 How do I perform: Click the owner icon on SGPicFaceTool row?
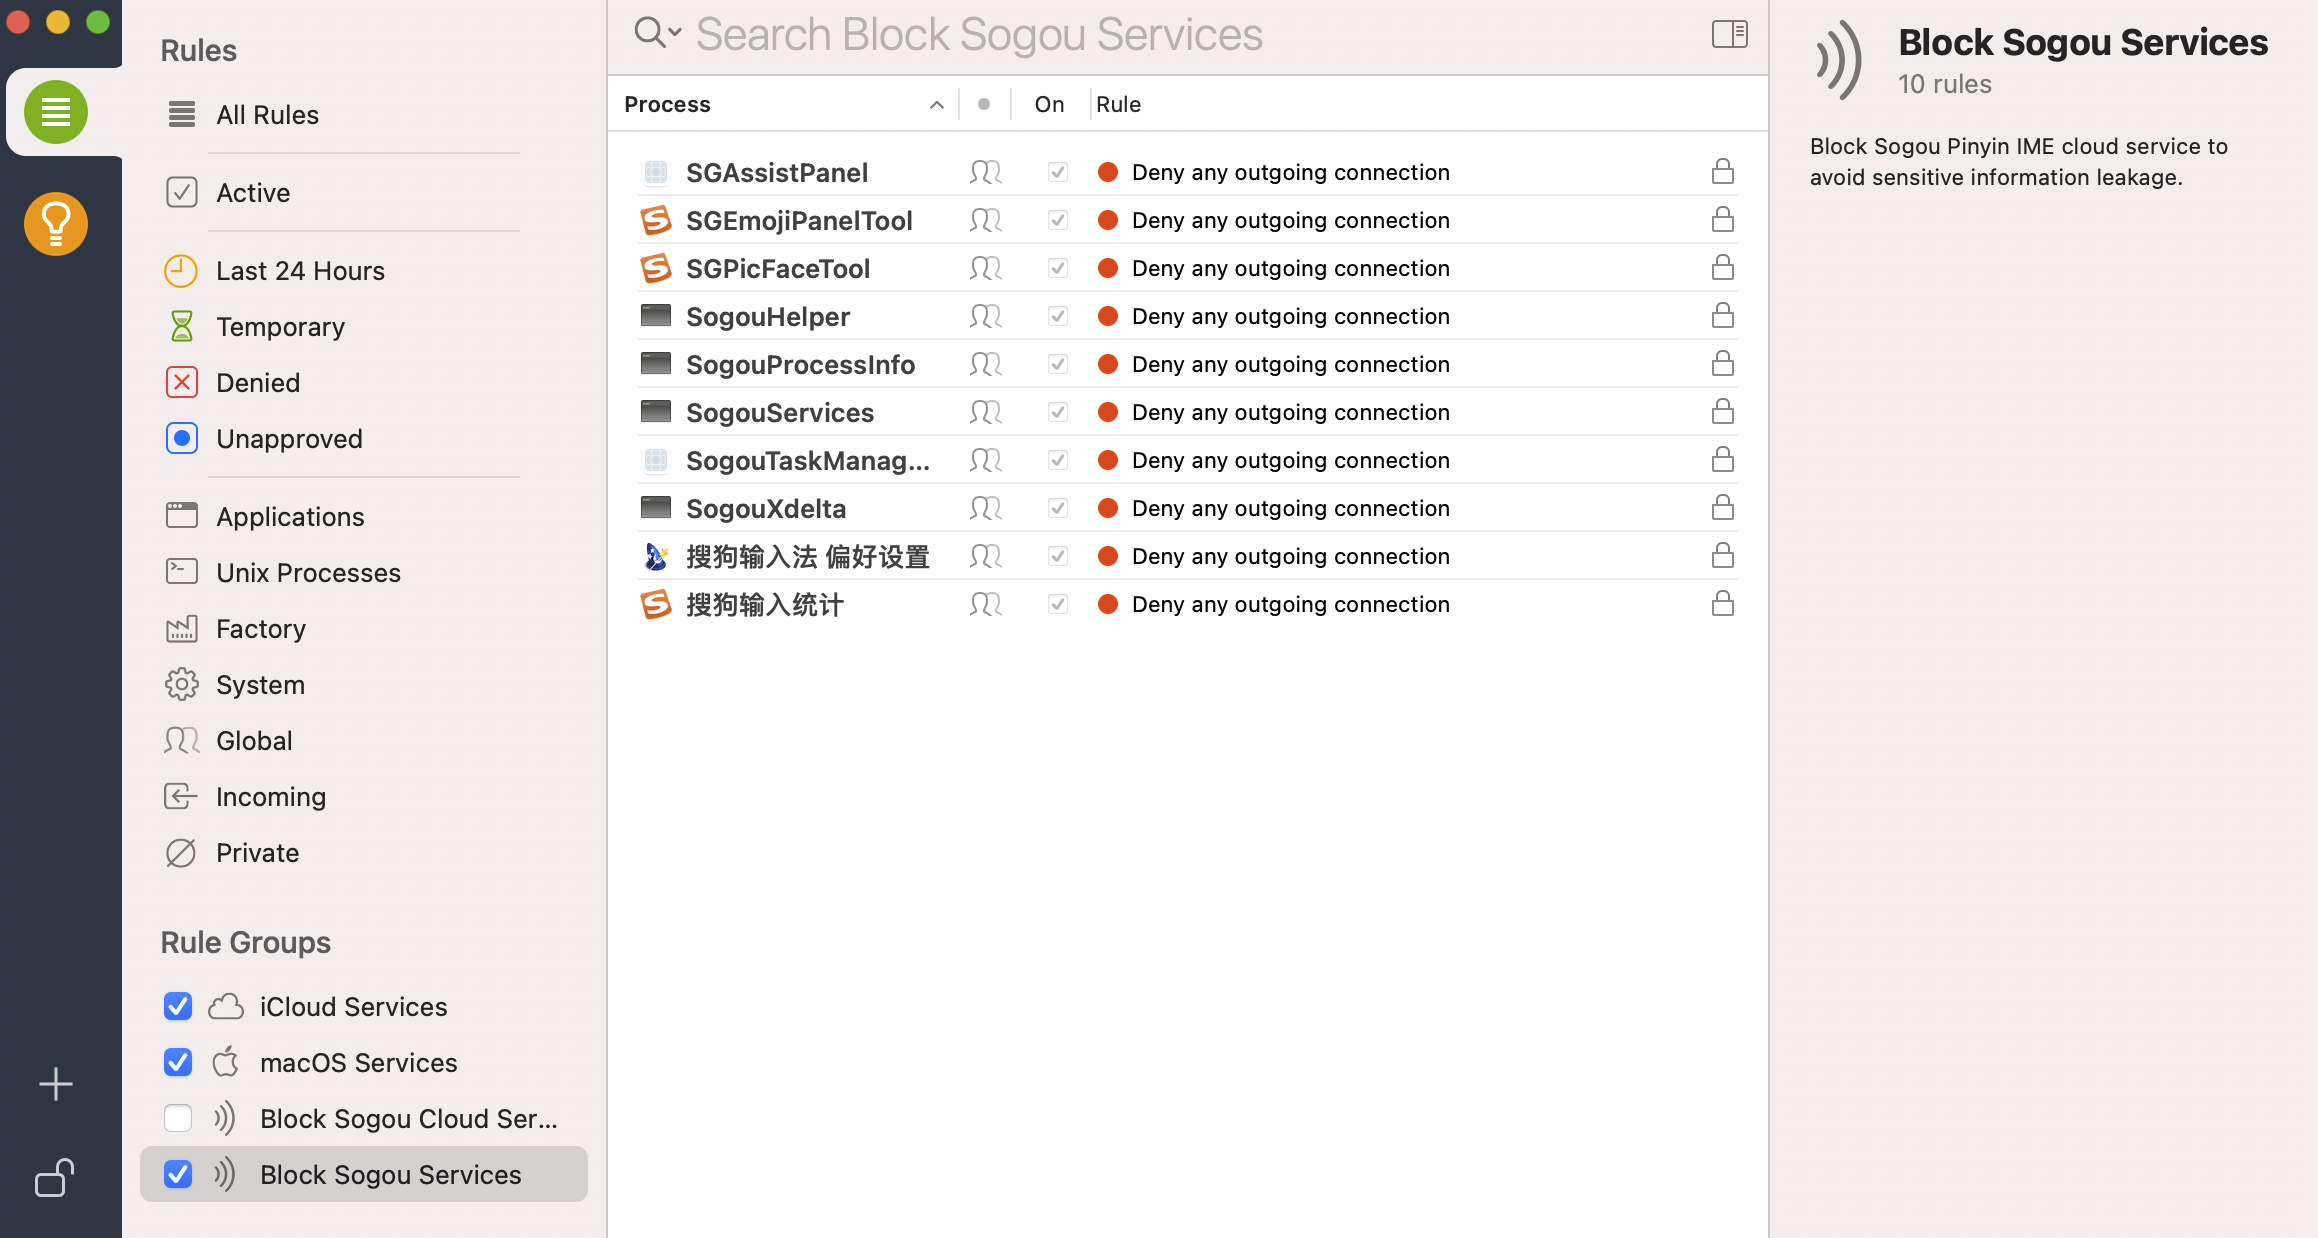click(x=985, y=268)
